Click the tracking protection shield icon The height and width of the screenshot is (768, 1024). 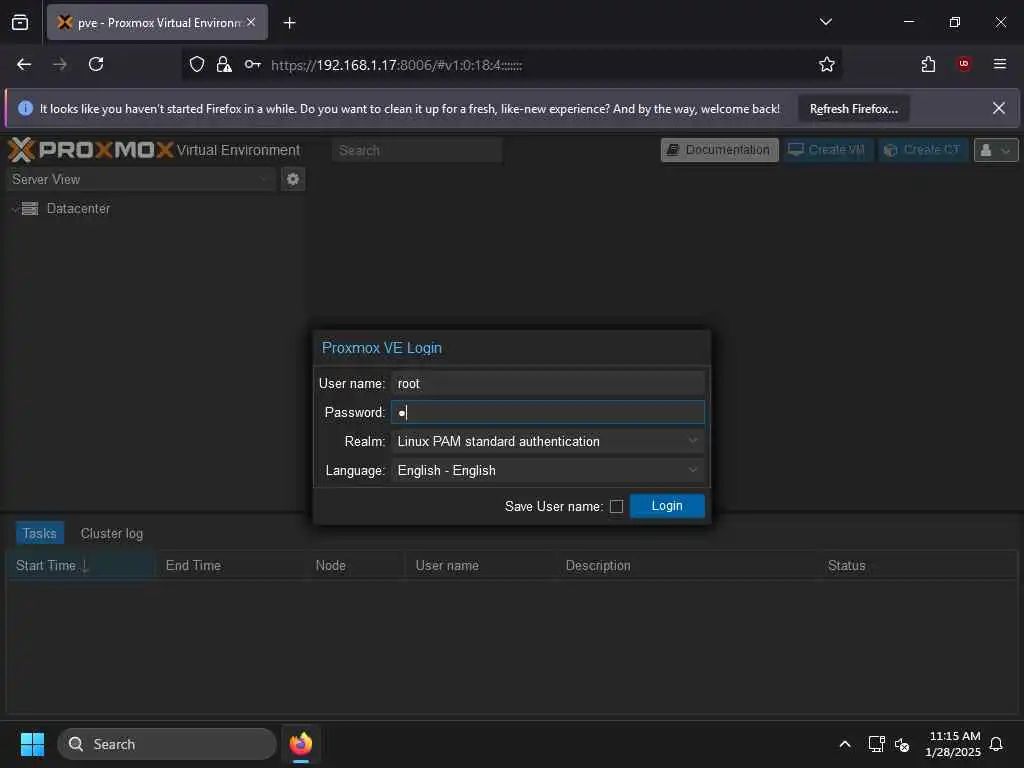pos(197,64)
